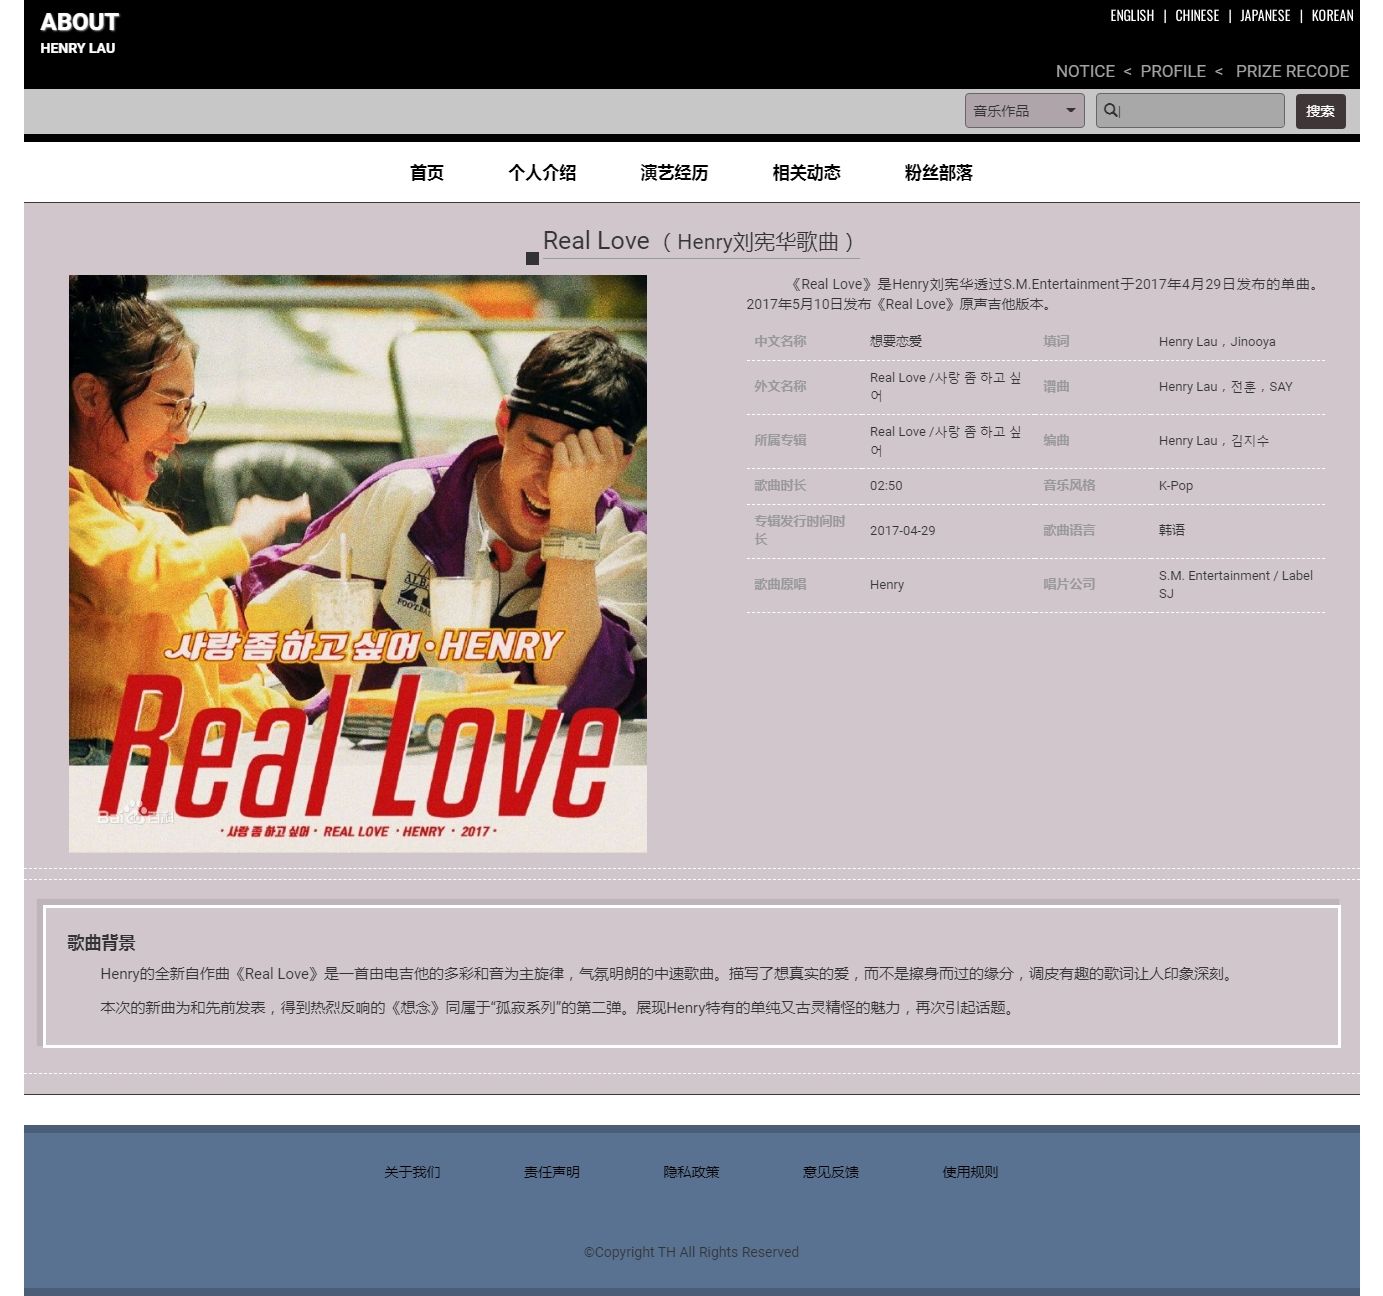This screenshot has width=1383, height=1296.
Task: Select the 想要恋爱 Chinese name value
Action: tap(896, 341)
